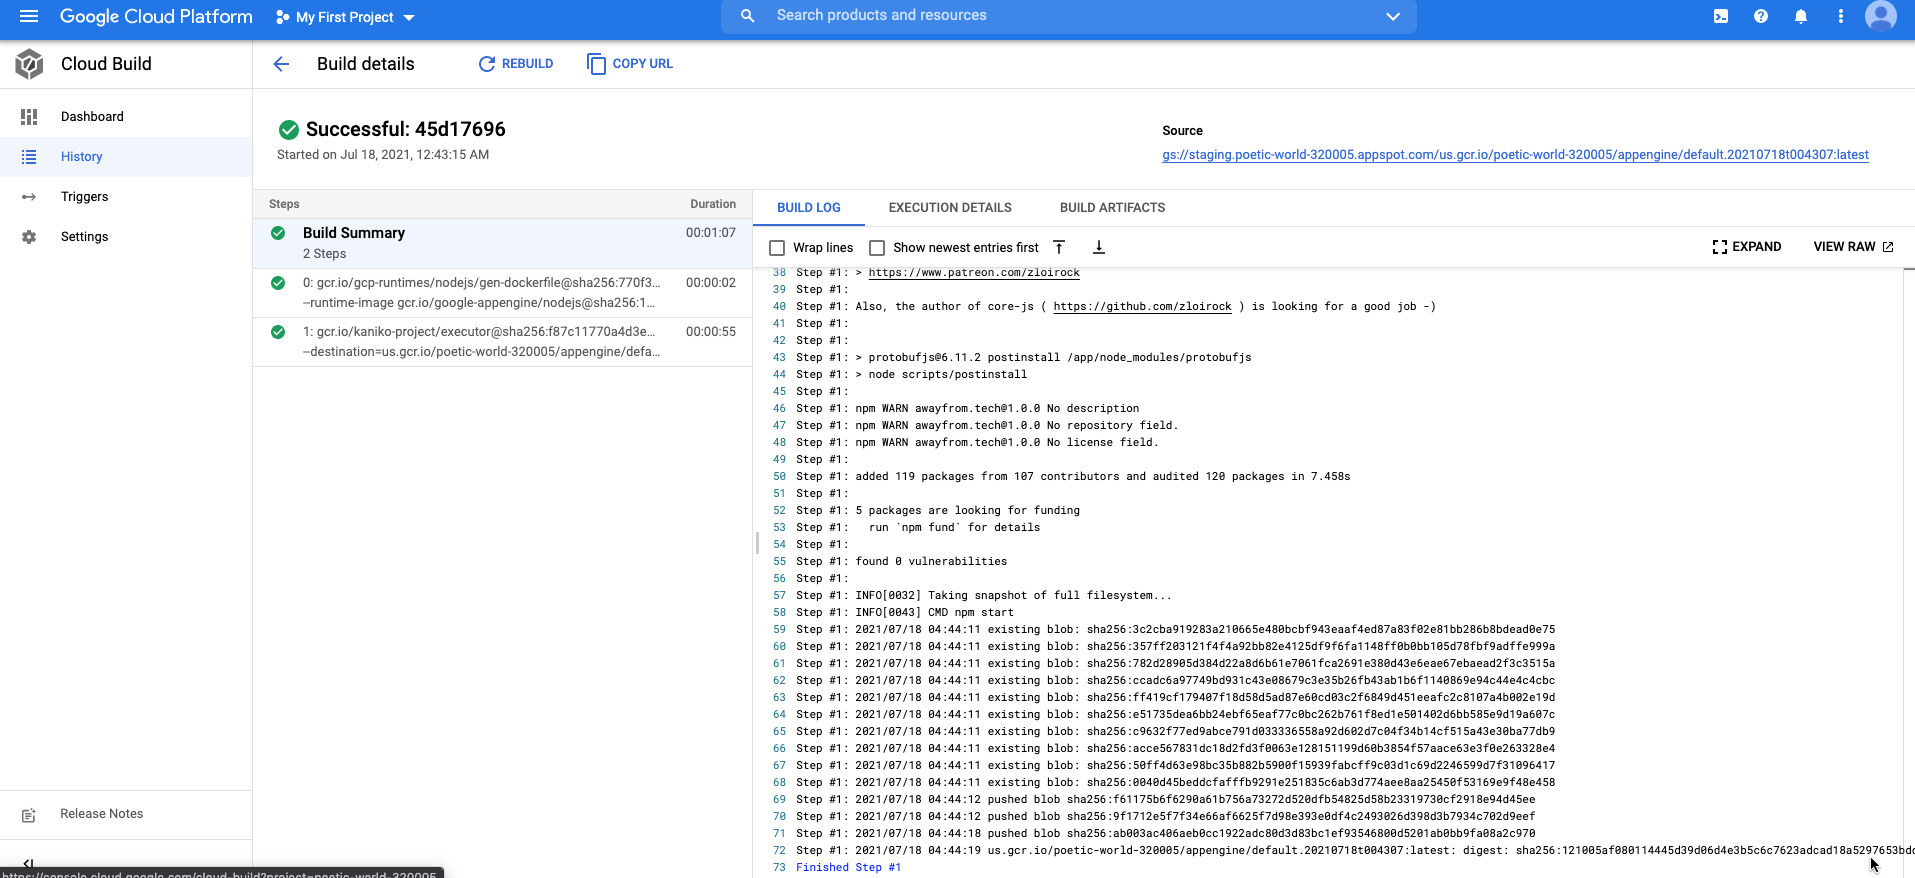Click the 00:00:55 step duration

pos(711,332)
